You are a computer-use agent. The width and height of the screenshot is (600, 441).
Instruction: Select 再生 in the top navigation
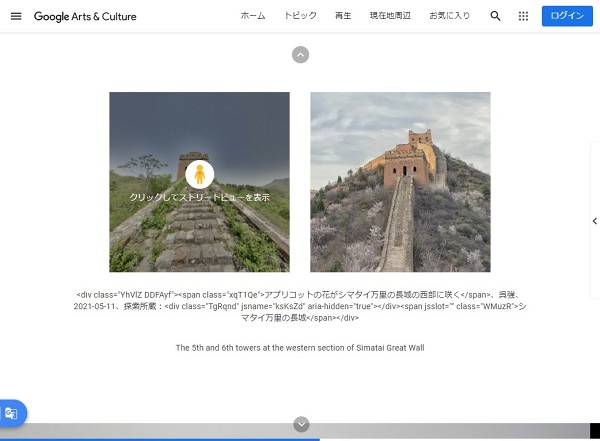click(x=343, y=17)
